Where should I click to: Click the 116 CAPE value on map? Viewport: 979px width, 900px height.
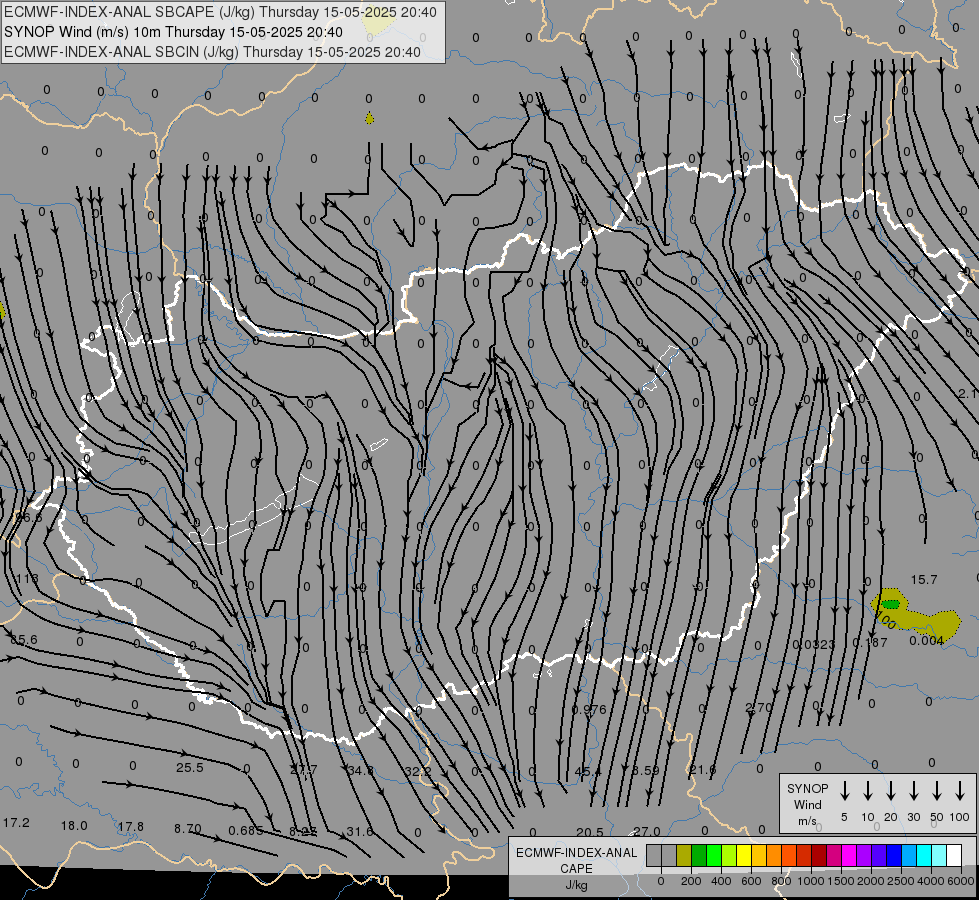click(x=27, y=578)
